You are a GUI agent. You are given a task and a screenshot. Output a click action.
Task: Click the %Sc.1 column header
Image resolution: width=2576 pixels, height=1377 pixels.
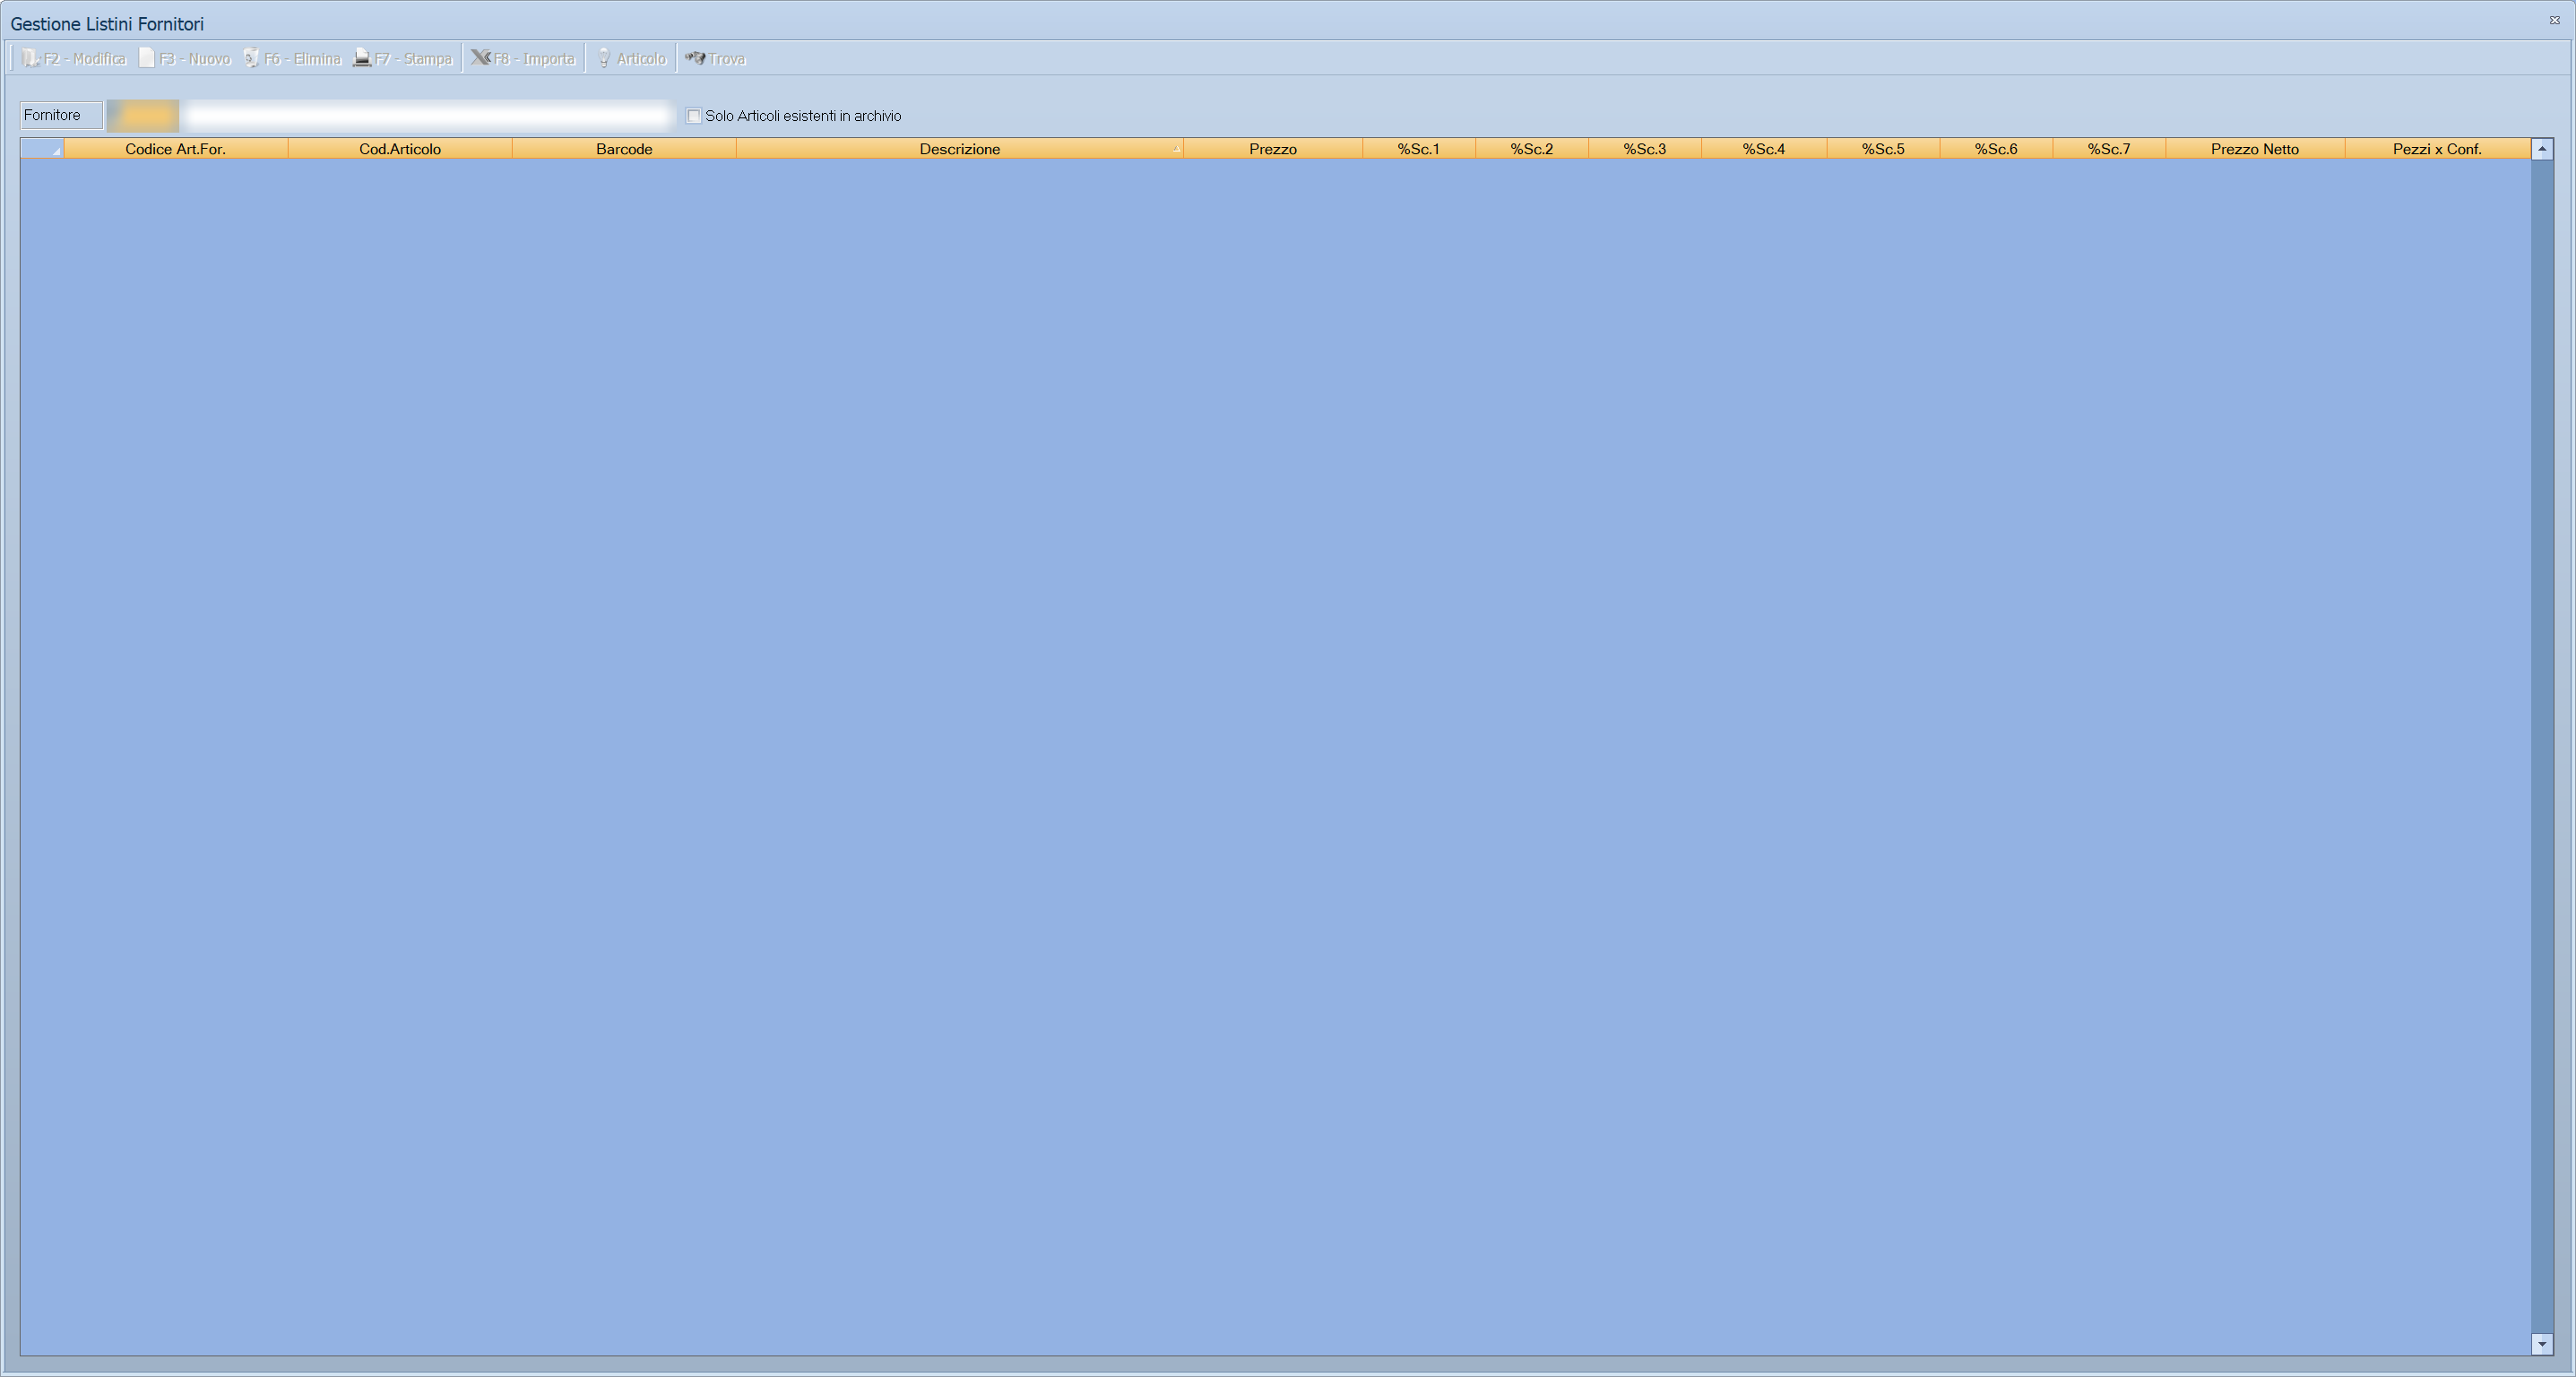point(1419,149)
